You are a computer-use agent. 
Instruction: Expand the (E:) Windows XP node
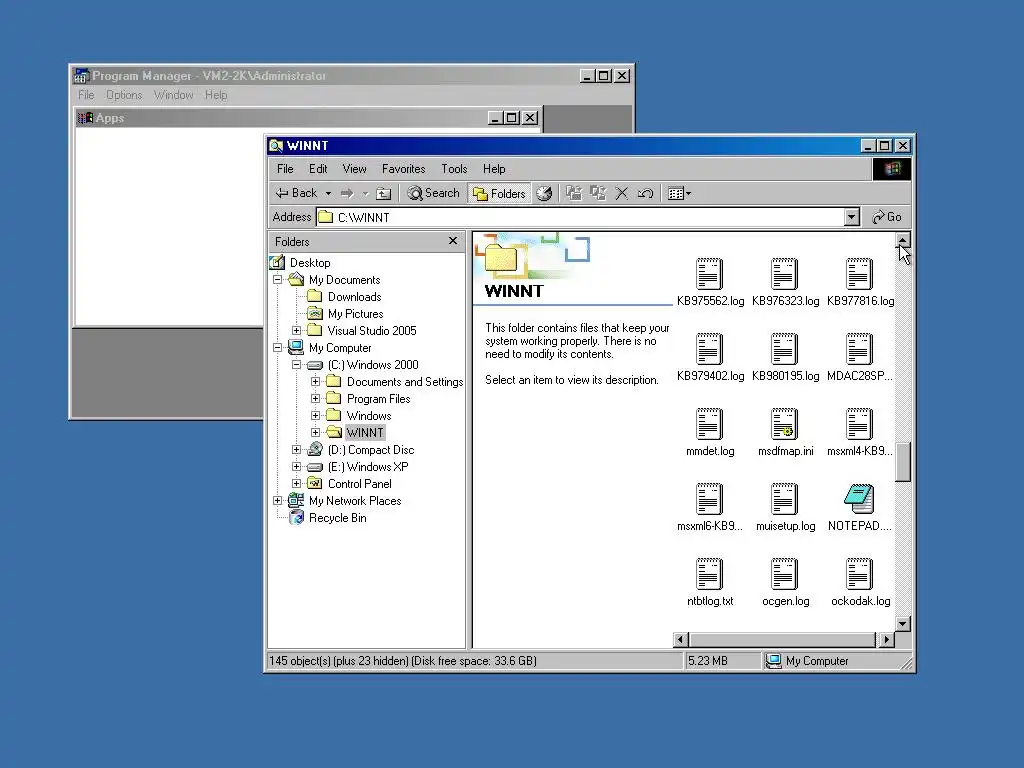click(x=296, y=466)
